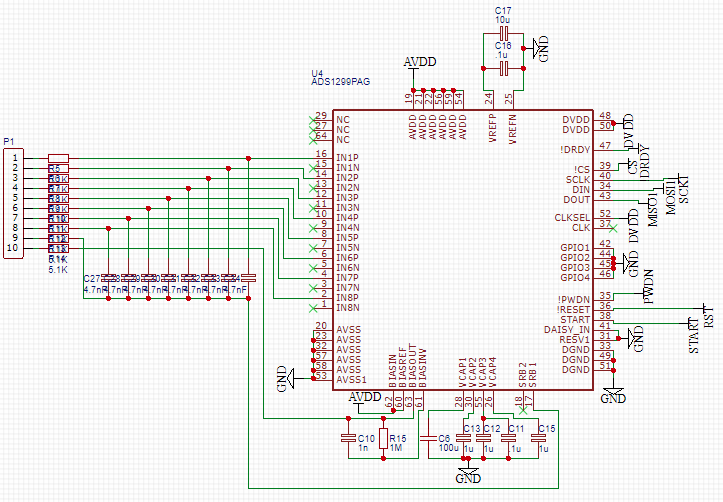Select the C13 1u capacitor symbol

463,438
